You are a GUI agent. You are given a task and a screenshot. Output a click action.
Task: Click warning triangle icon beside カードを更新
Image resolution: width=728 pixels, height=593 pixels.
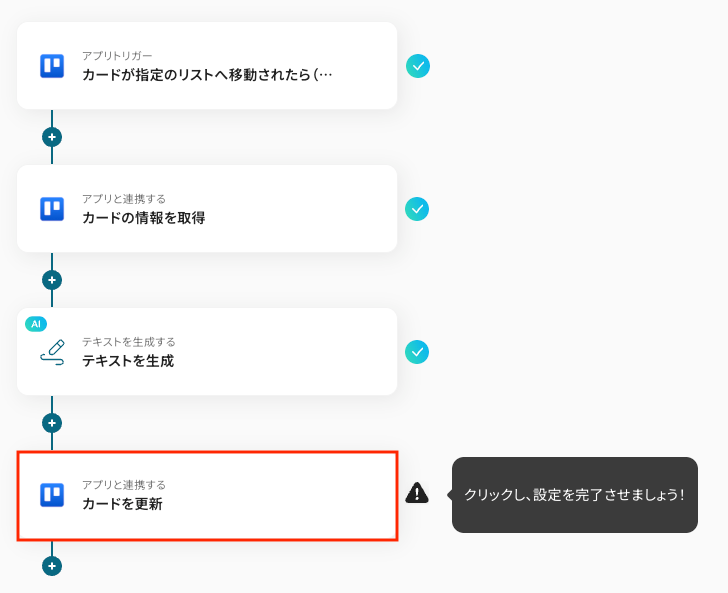point(417,493)
